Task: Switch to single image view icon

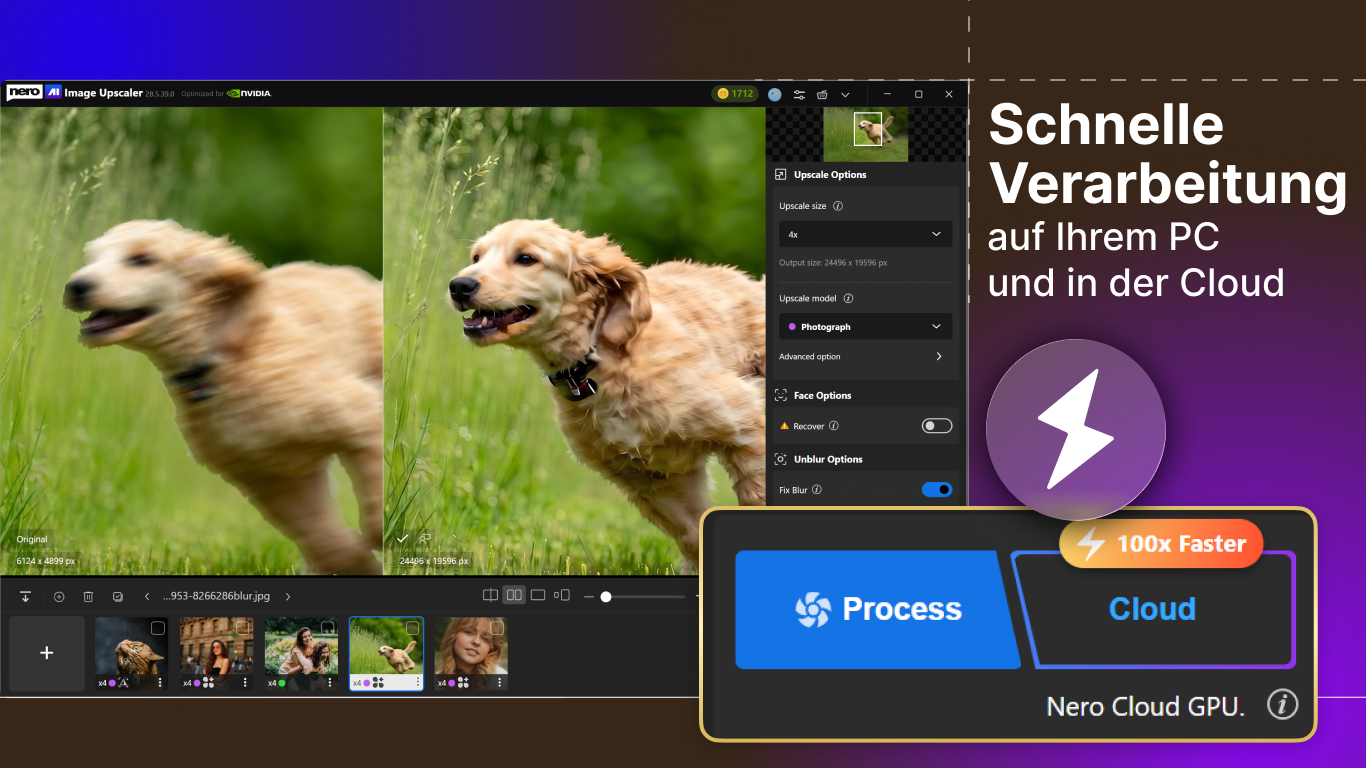Action: tap(538, 595)
